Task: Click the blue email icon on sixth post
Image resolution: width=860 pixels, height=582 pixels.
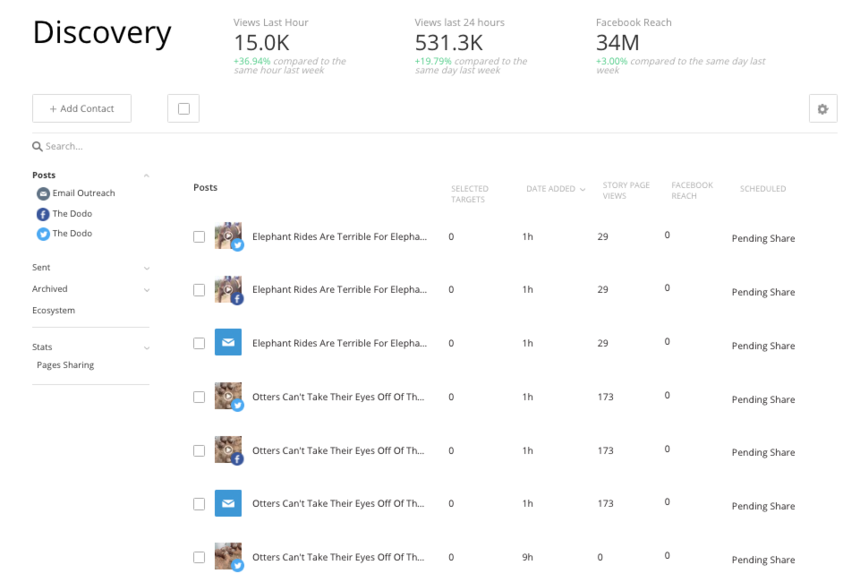Action: [x=228, y=503]
